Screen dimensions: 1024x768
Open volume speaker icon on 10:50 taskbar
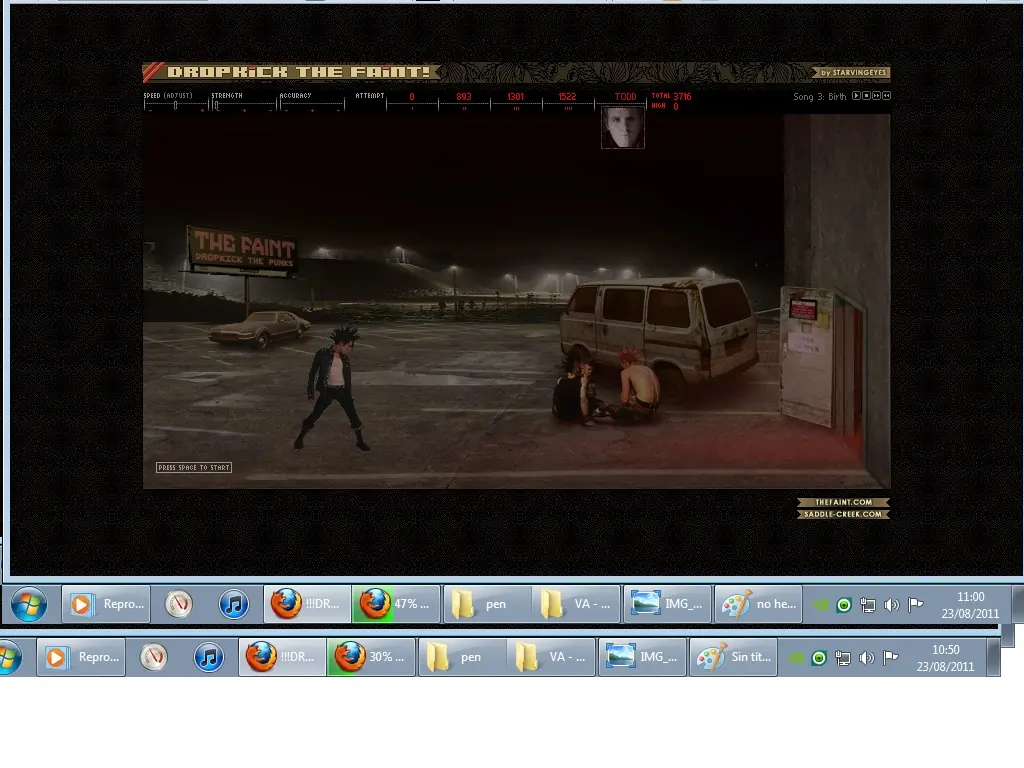pyautogui.click(x=867, y=658)
